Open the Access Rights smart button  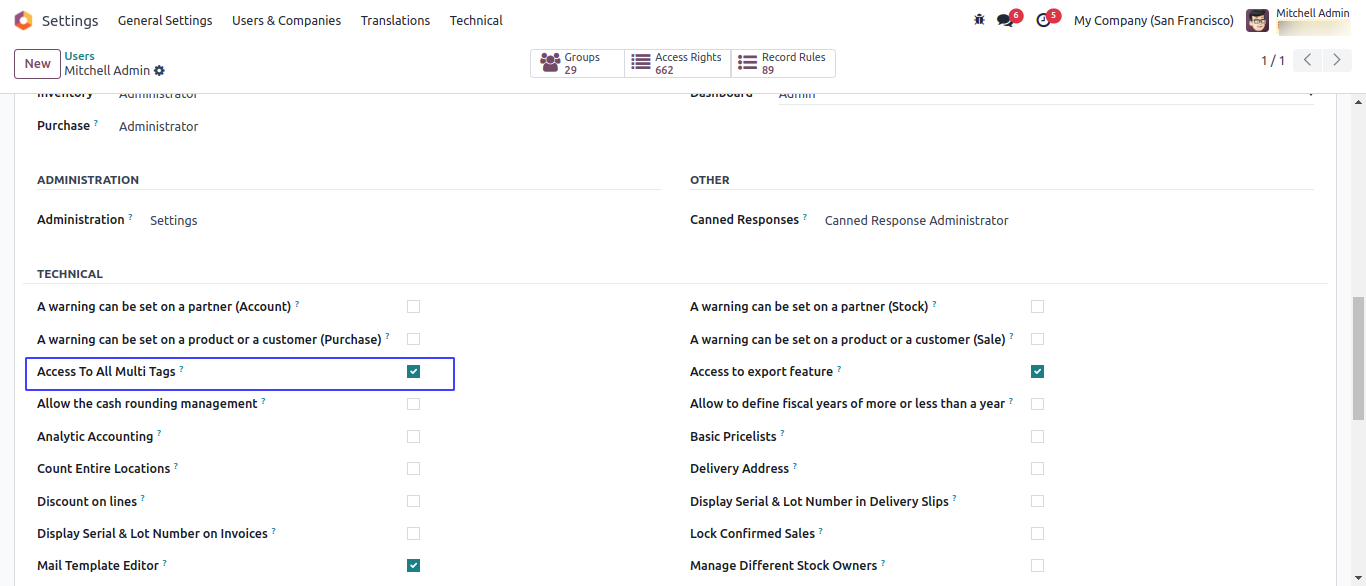[x=678, y=63]
